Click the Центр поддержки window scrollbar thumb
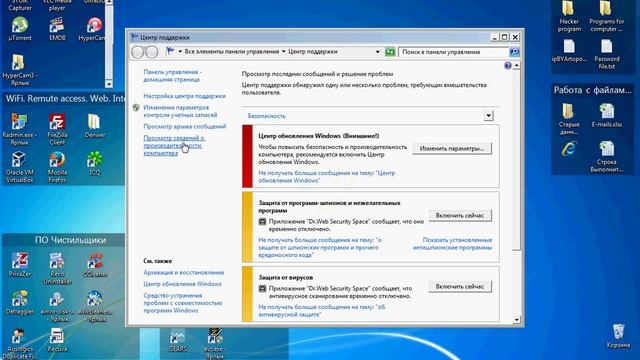This screenshot has height=360, width=640. 516,160
